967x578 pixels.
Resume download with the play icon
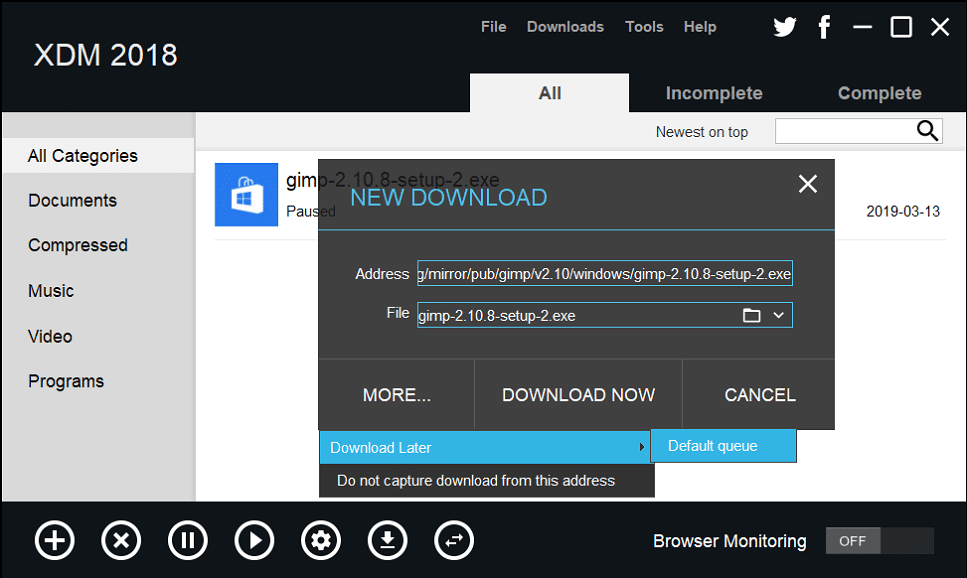click(x=254, y=540)
